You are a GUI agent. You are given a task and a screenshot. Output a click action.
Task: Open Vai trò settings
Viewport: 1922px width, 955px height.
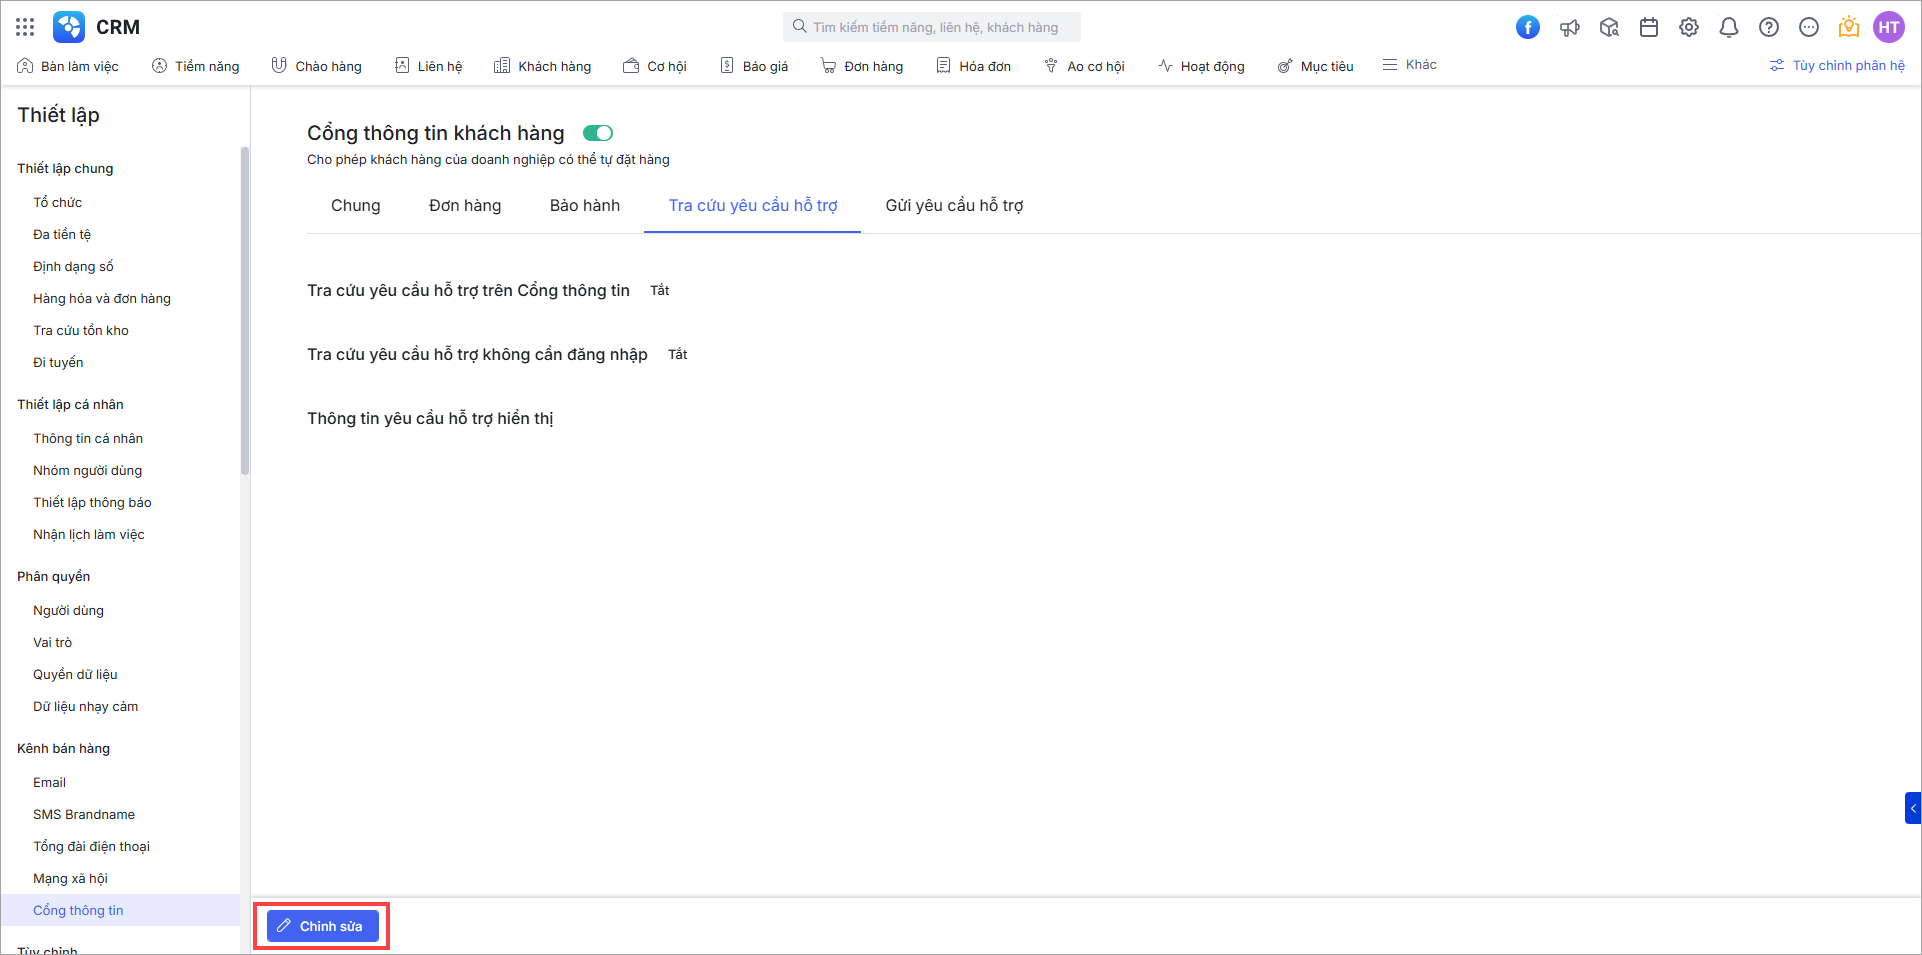pos(53,642)
